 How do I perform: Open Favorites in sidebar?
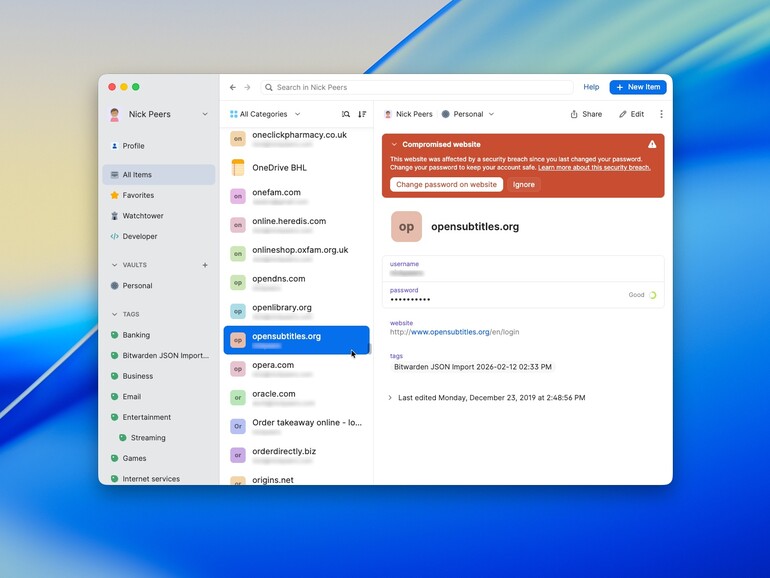point(159,195)
